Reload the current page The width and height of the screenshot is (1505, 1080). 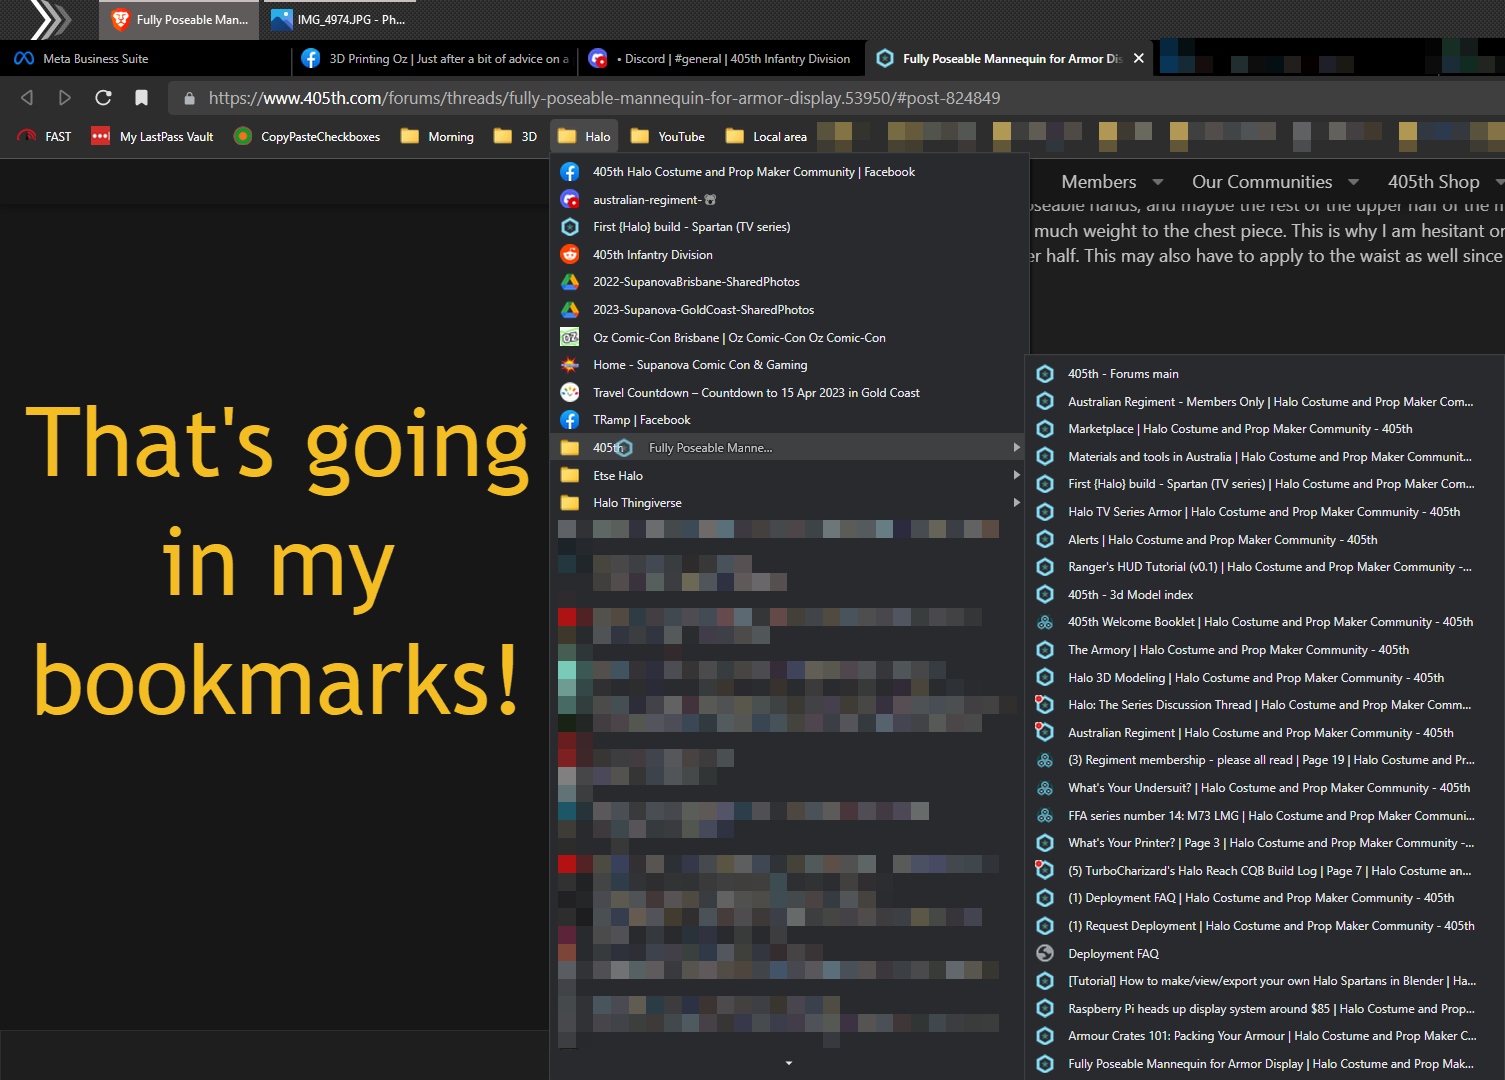pos(103,98)
